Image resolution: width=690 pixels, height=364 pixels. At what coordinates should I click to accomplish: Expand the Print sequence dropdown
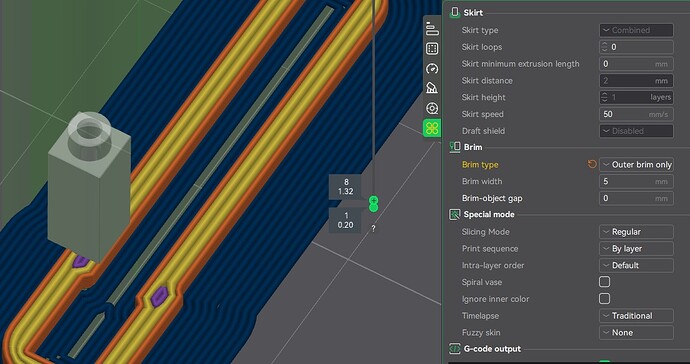tap(636, 249)
